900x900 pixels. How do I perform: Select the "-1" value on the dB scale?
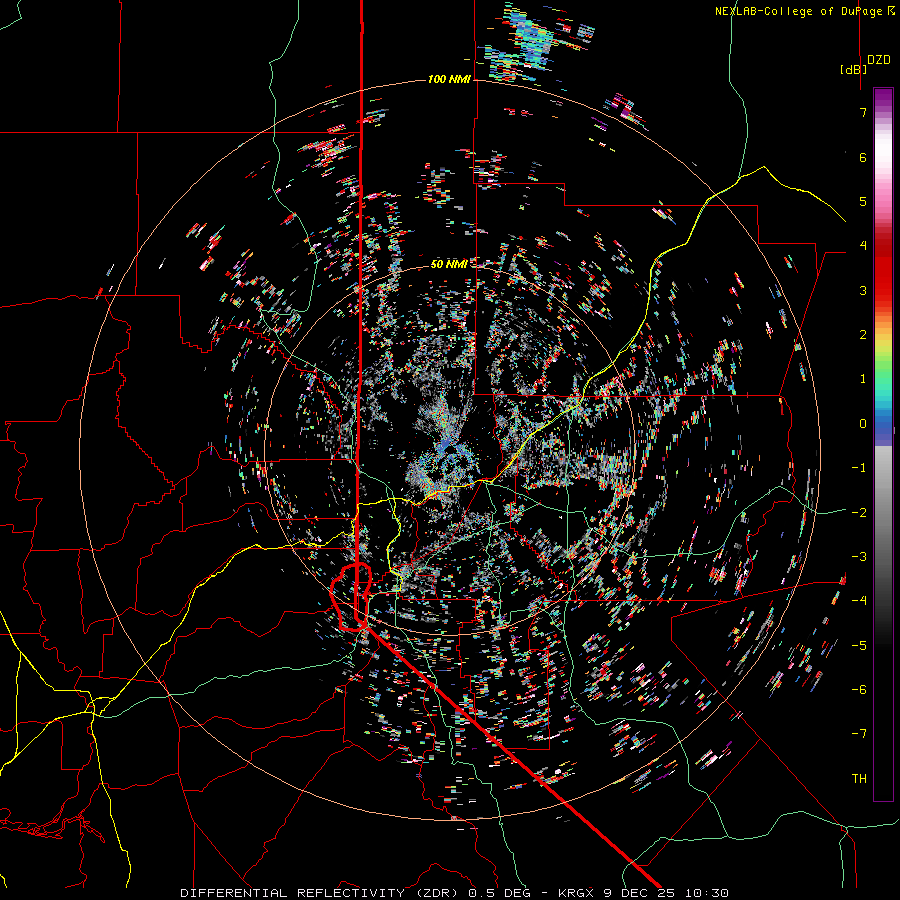pyautogui.click(x=859, y=468)
